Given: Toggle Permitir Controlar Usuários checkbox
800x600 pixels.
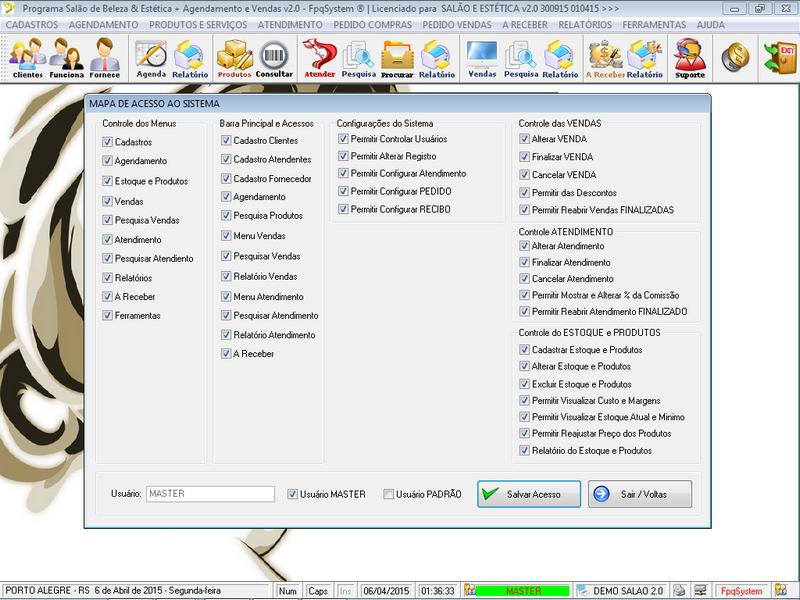Looking at the screenshot, I should tap(343, 138).
